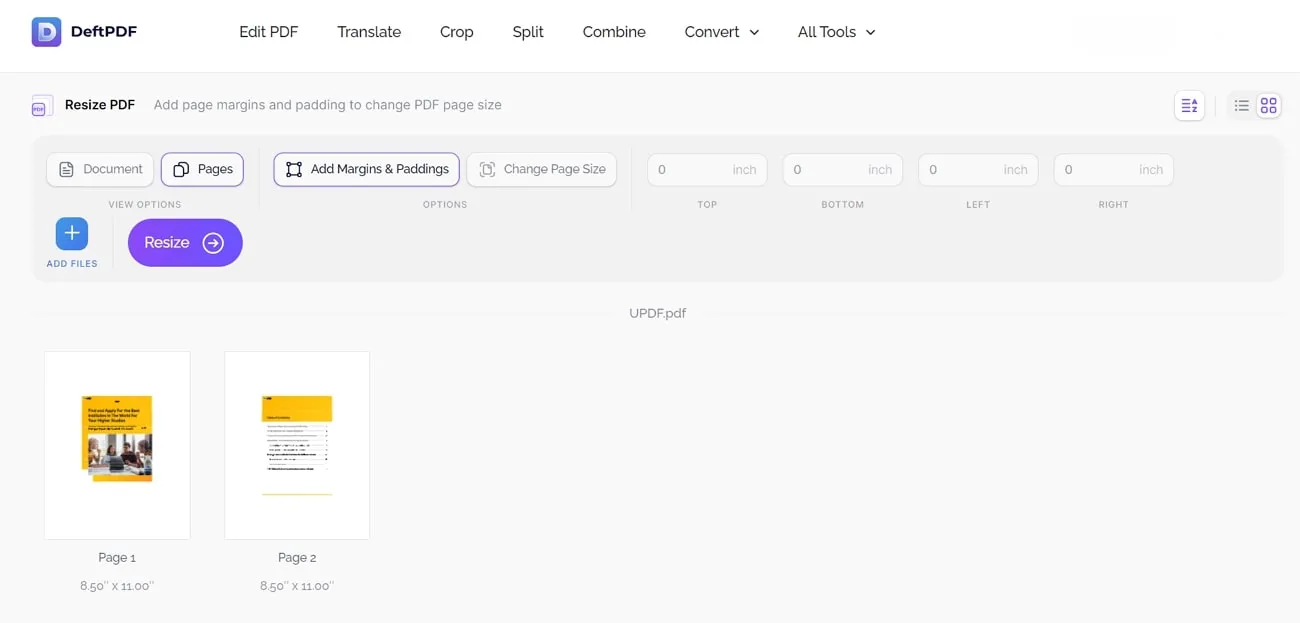Screen dimensions: 1300x623
Task: Click the Page 1 label
Action: click(117, 557)
